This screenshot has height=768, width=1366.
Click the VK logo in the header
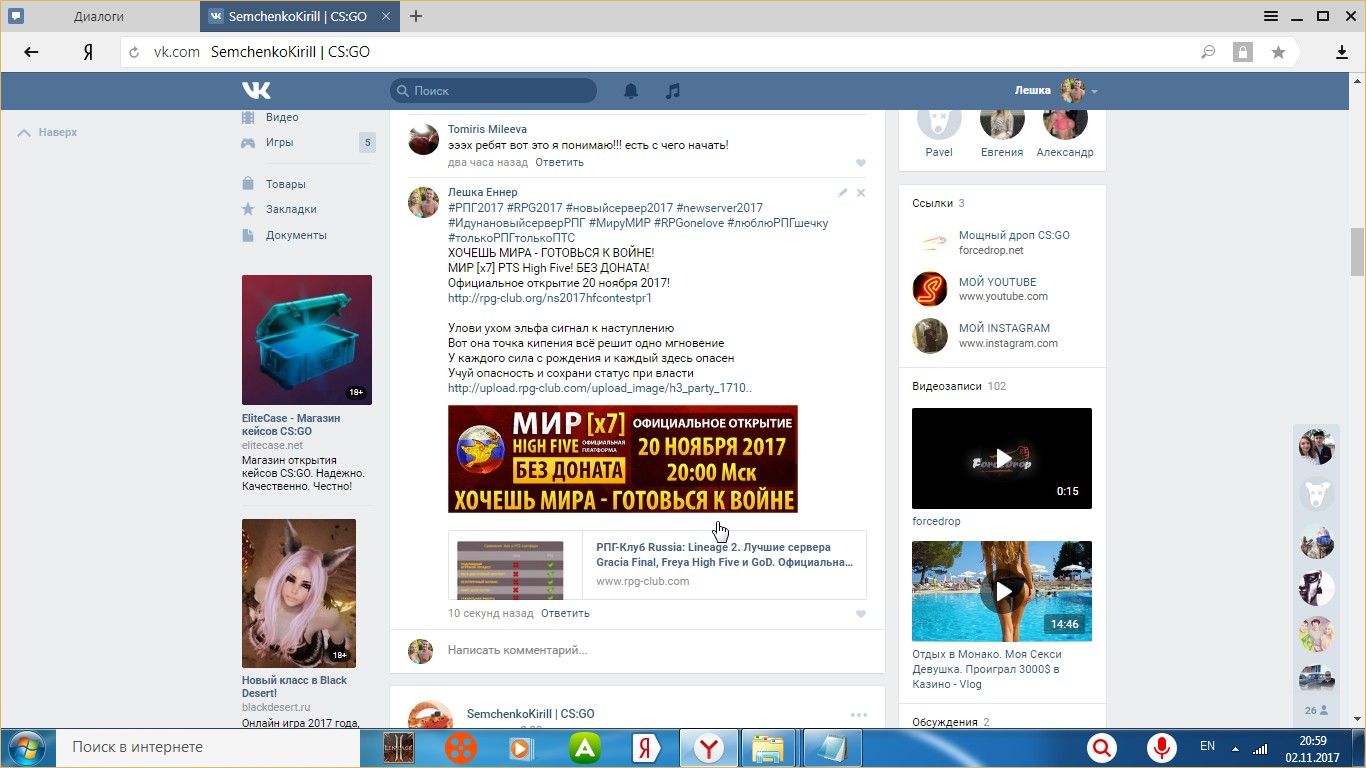click(x=256, y=91)
